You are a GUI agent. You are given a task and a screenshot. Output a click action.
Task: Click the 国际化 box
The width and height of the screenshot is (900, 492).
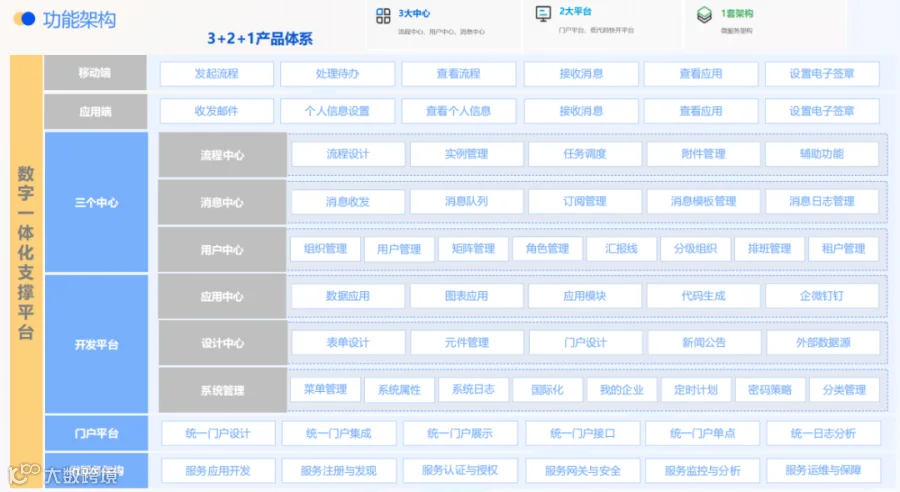coord(547,390)
